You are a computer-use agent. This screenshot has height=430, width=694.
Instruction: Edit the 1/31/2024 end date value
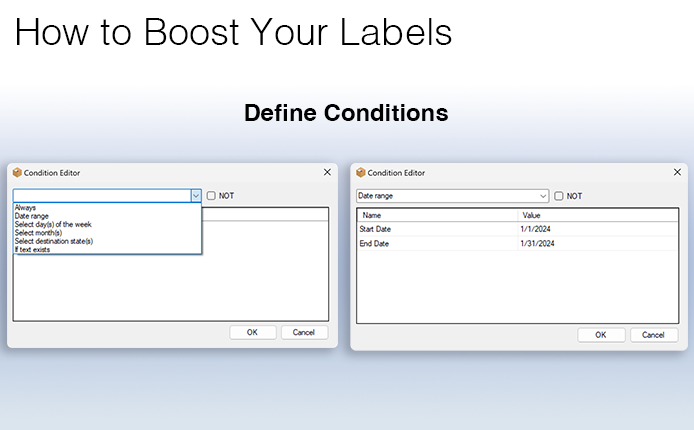click(537, 244)
